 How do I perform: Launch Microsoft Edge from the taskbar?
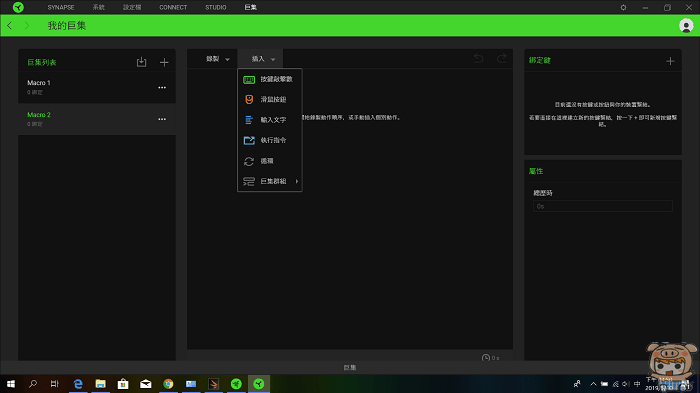tap(78, 384)
